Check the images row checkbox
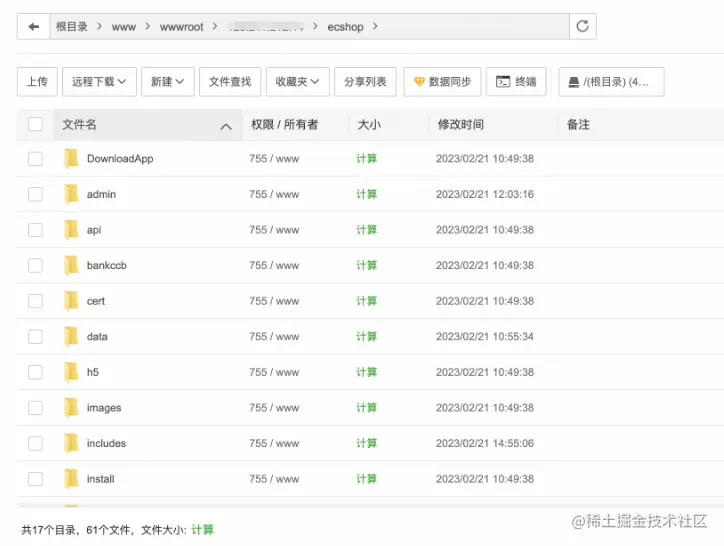The height and width of the screenshot is (546, 724). 36,407
